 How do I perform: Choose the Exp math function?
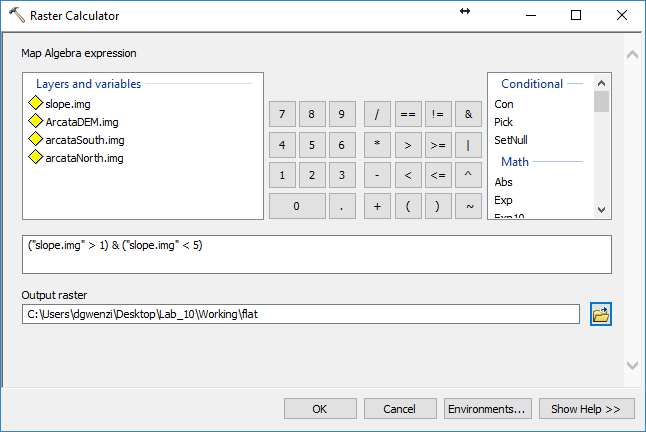click(x=503, y=200)
